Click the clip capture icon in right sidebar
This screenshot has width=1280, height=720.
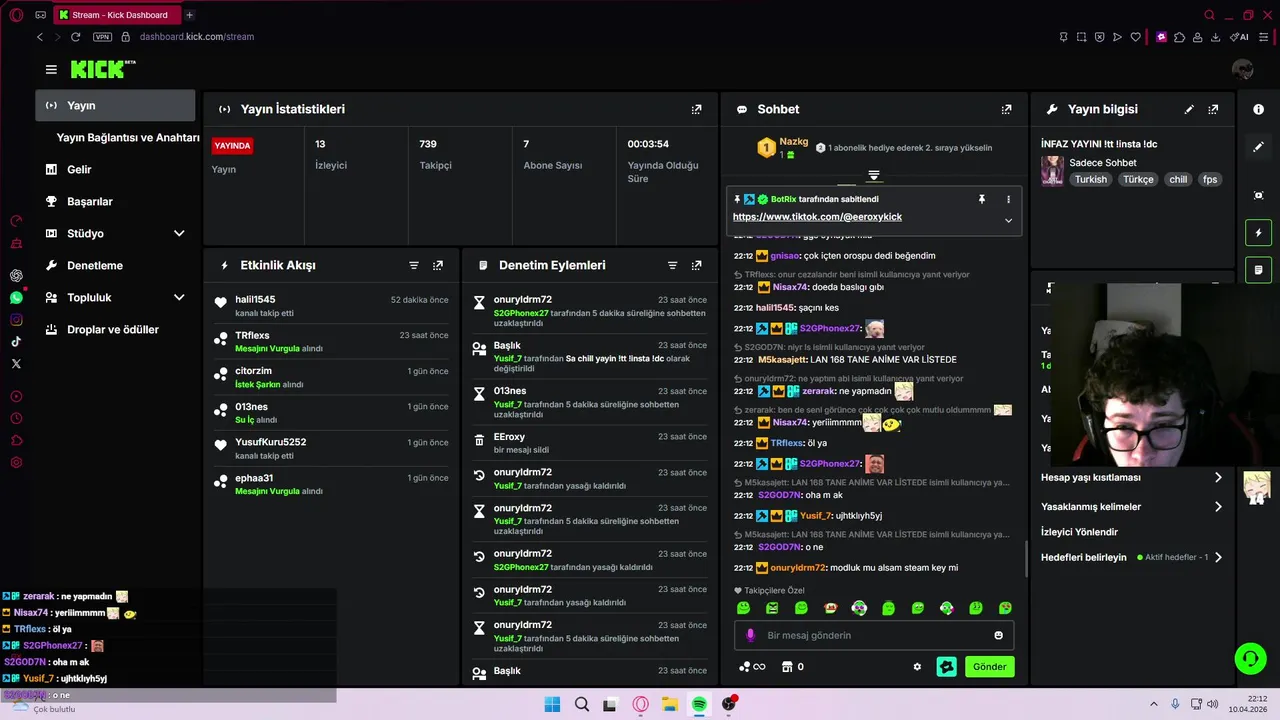[1259, 195]
